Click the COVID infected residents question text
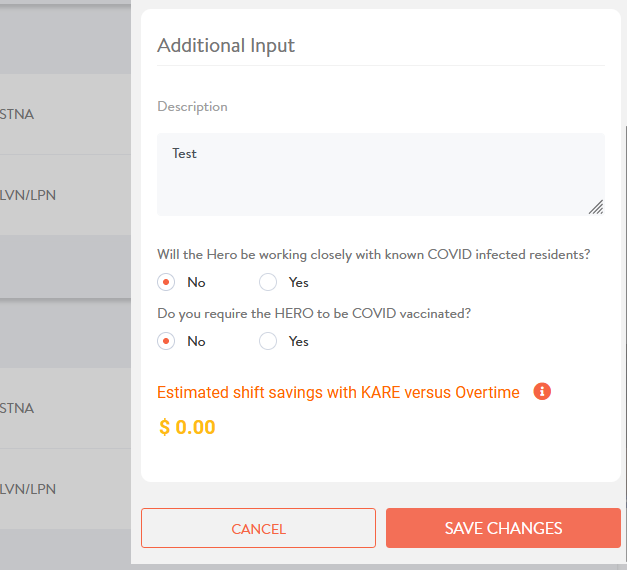This screenshot has width=627, height=570. (373, 255)
